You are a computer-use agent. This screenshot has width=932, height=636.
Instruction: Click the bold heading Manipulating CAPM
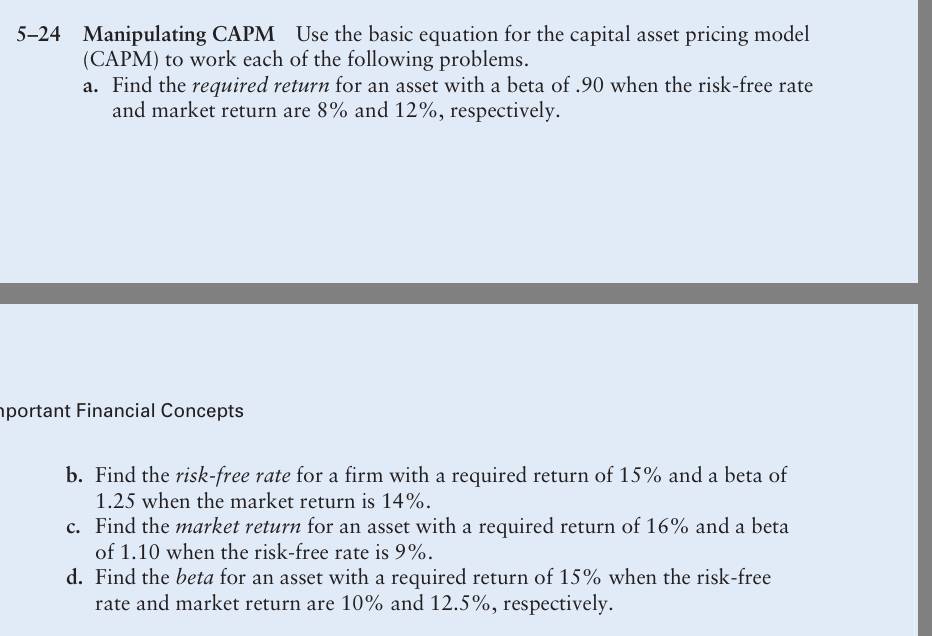pyautogui.click(x=178, y=34)
